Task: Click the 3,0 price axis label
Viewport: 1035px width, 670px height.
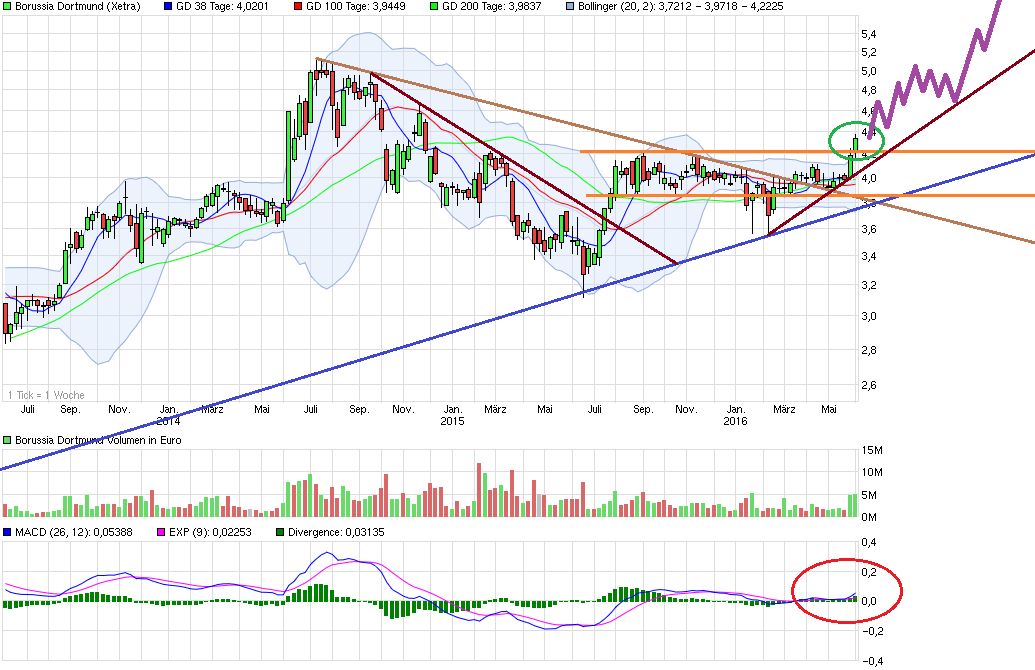Action: (869, 316)
